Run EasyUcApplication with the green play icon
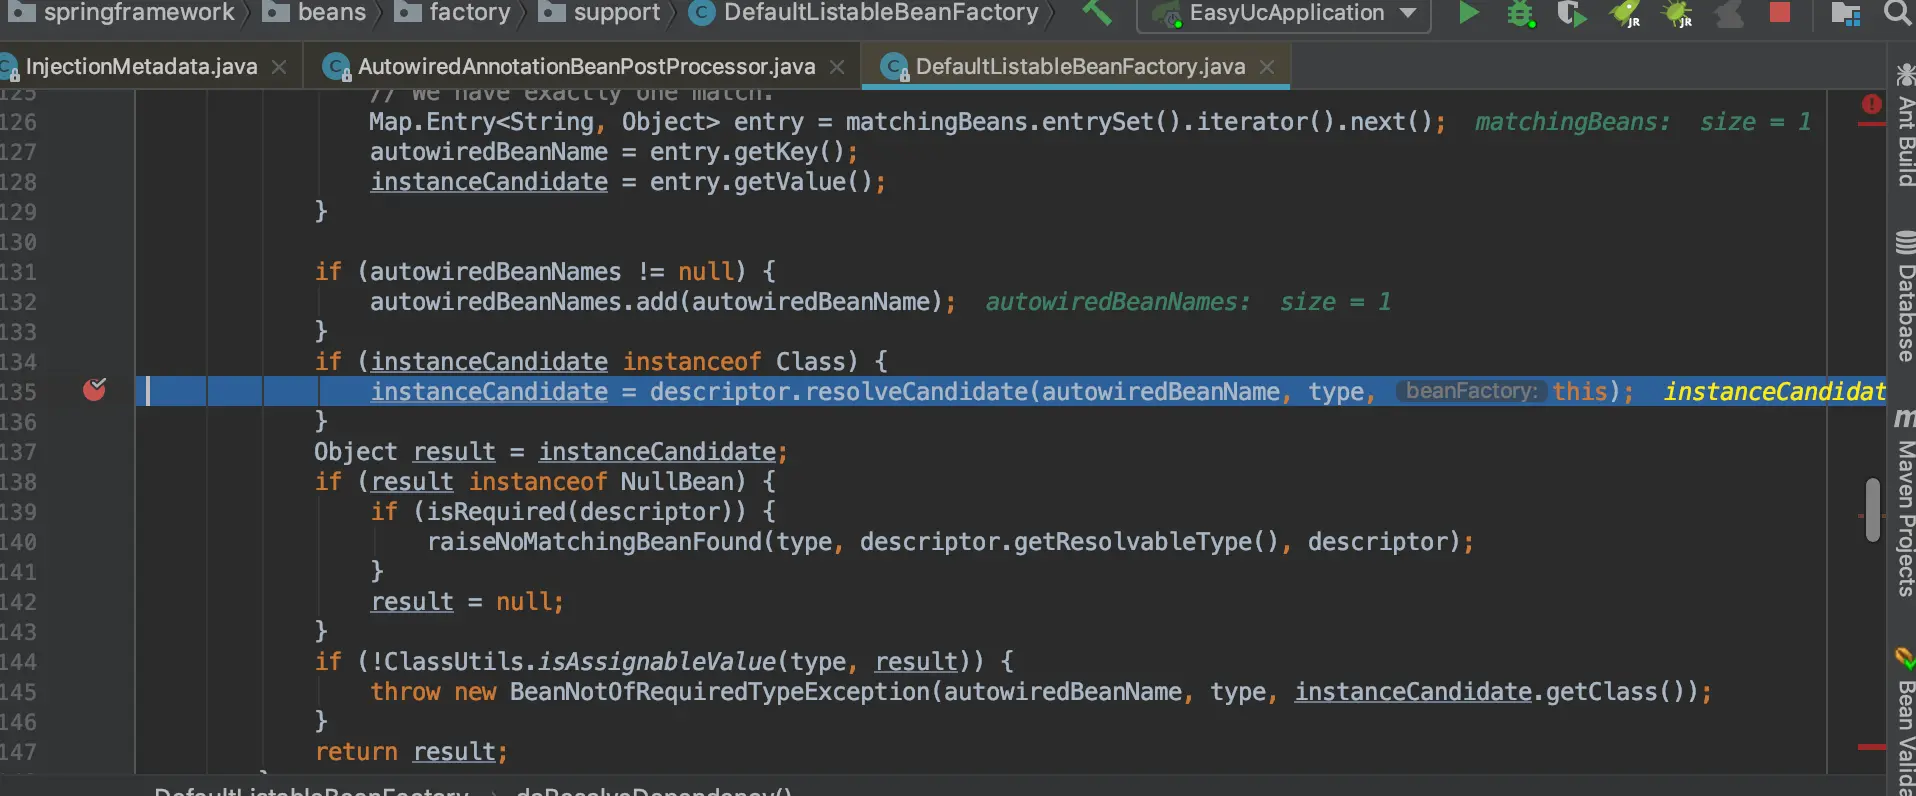This screenshot has height=796, width=1916. [x=1468, y=13]
